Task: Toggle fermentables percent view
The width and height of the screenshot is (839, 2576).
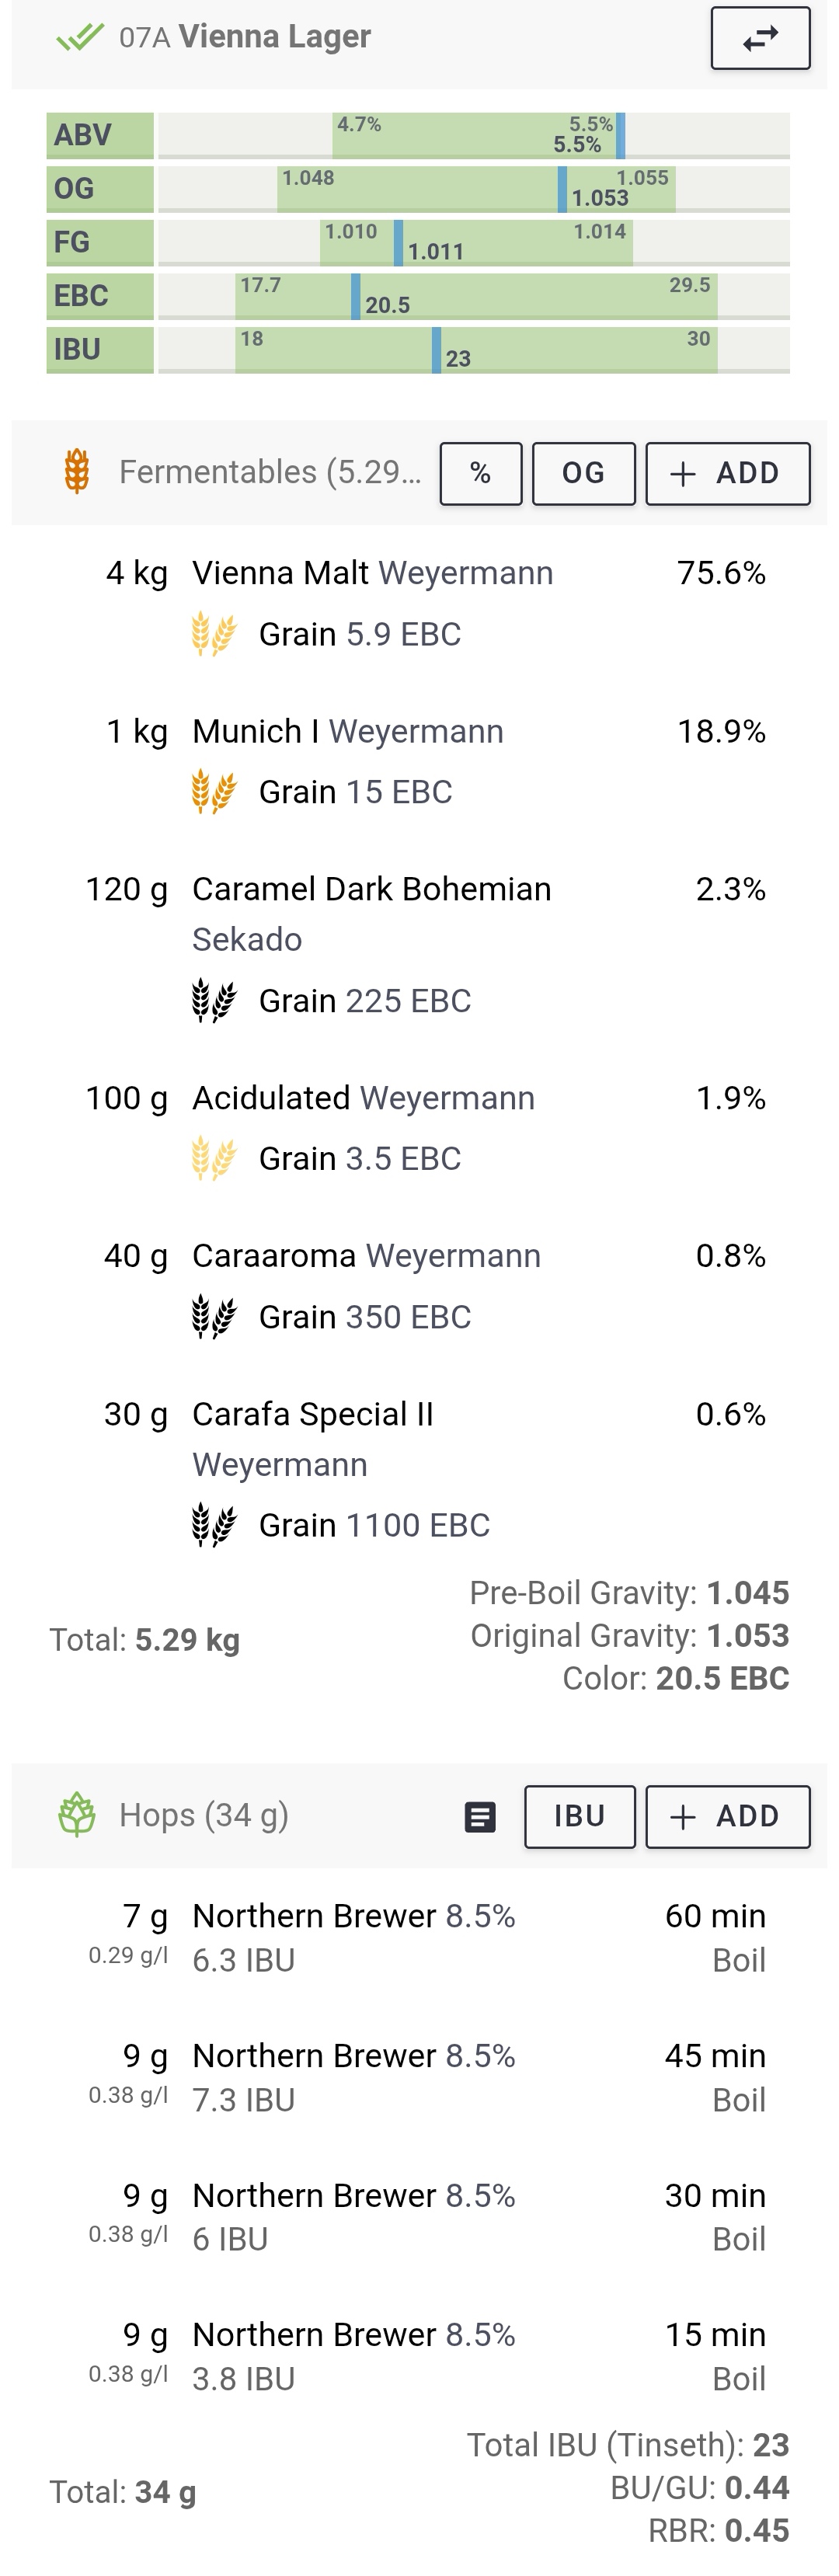Action: click(x=481, y=474)
